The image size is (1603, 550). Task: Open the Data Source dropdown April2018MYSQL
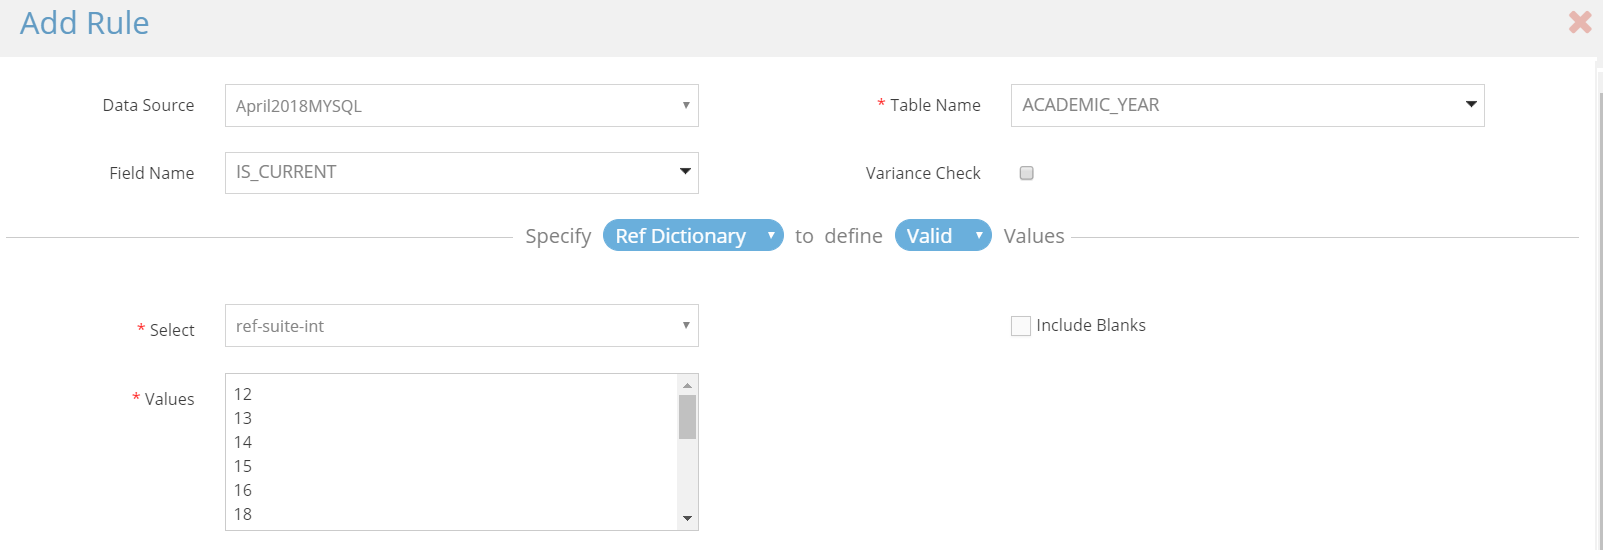pos(461,105)
